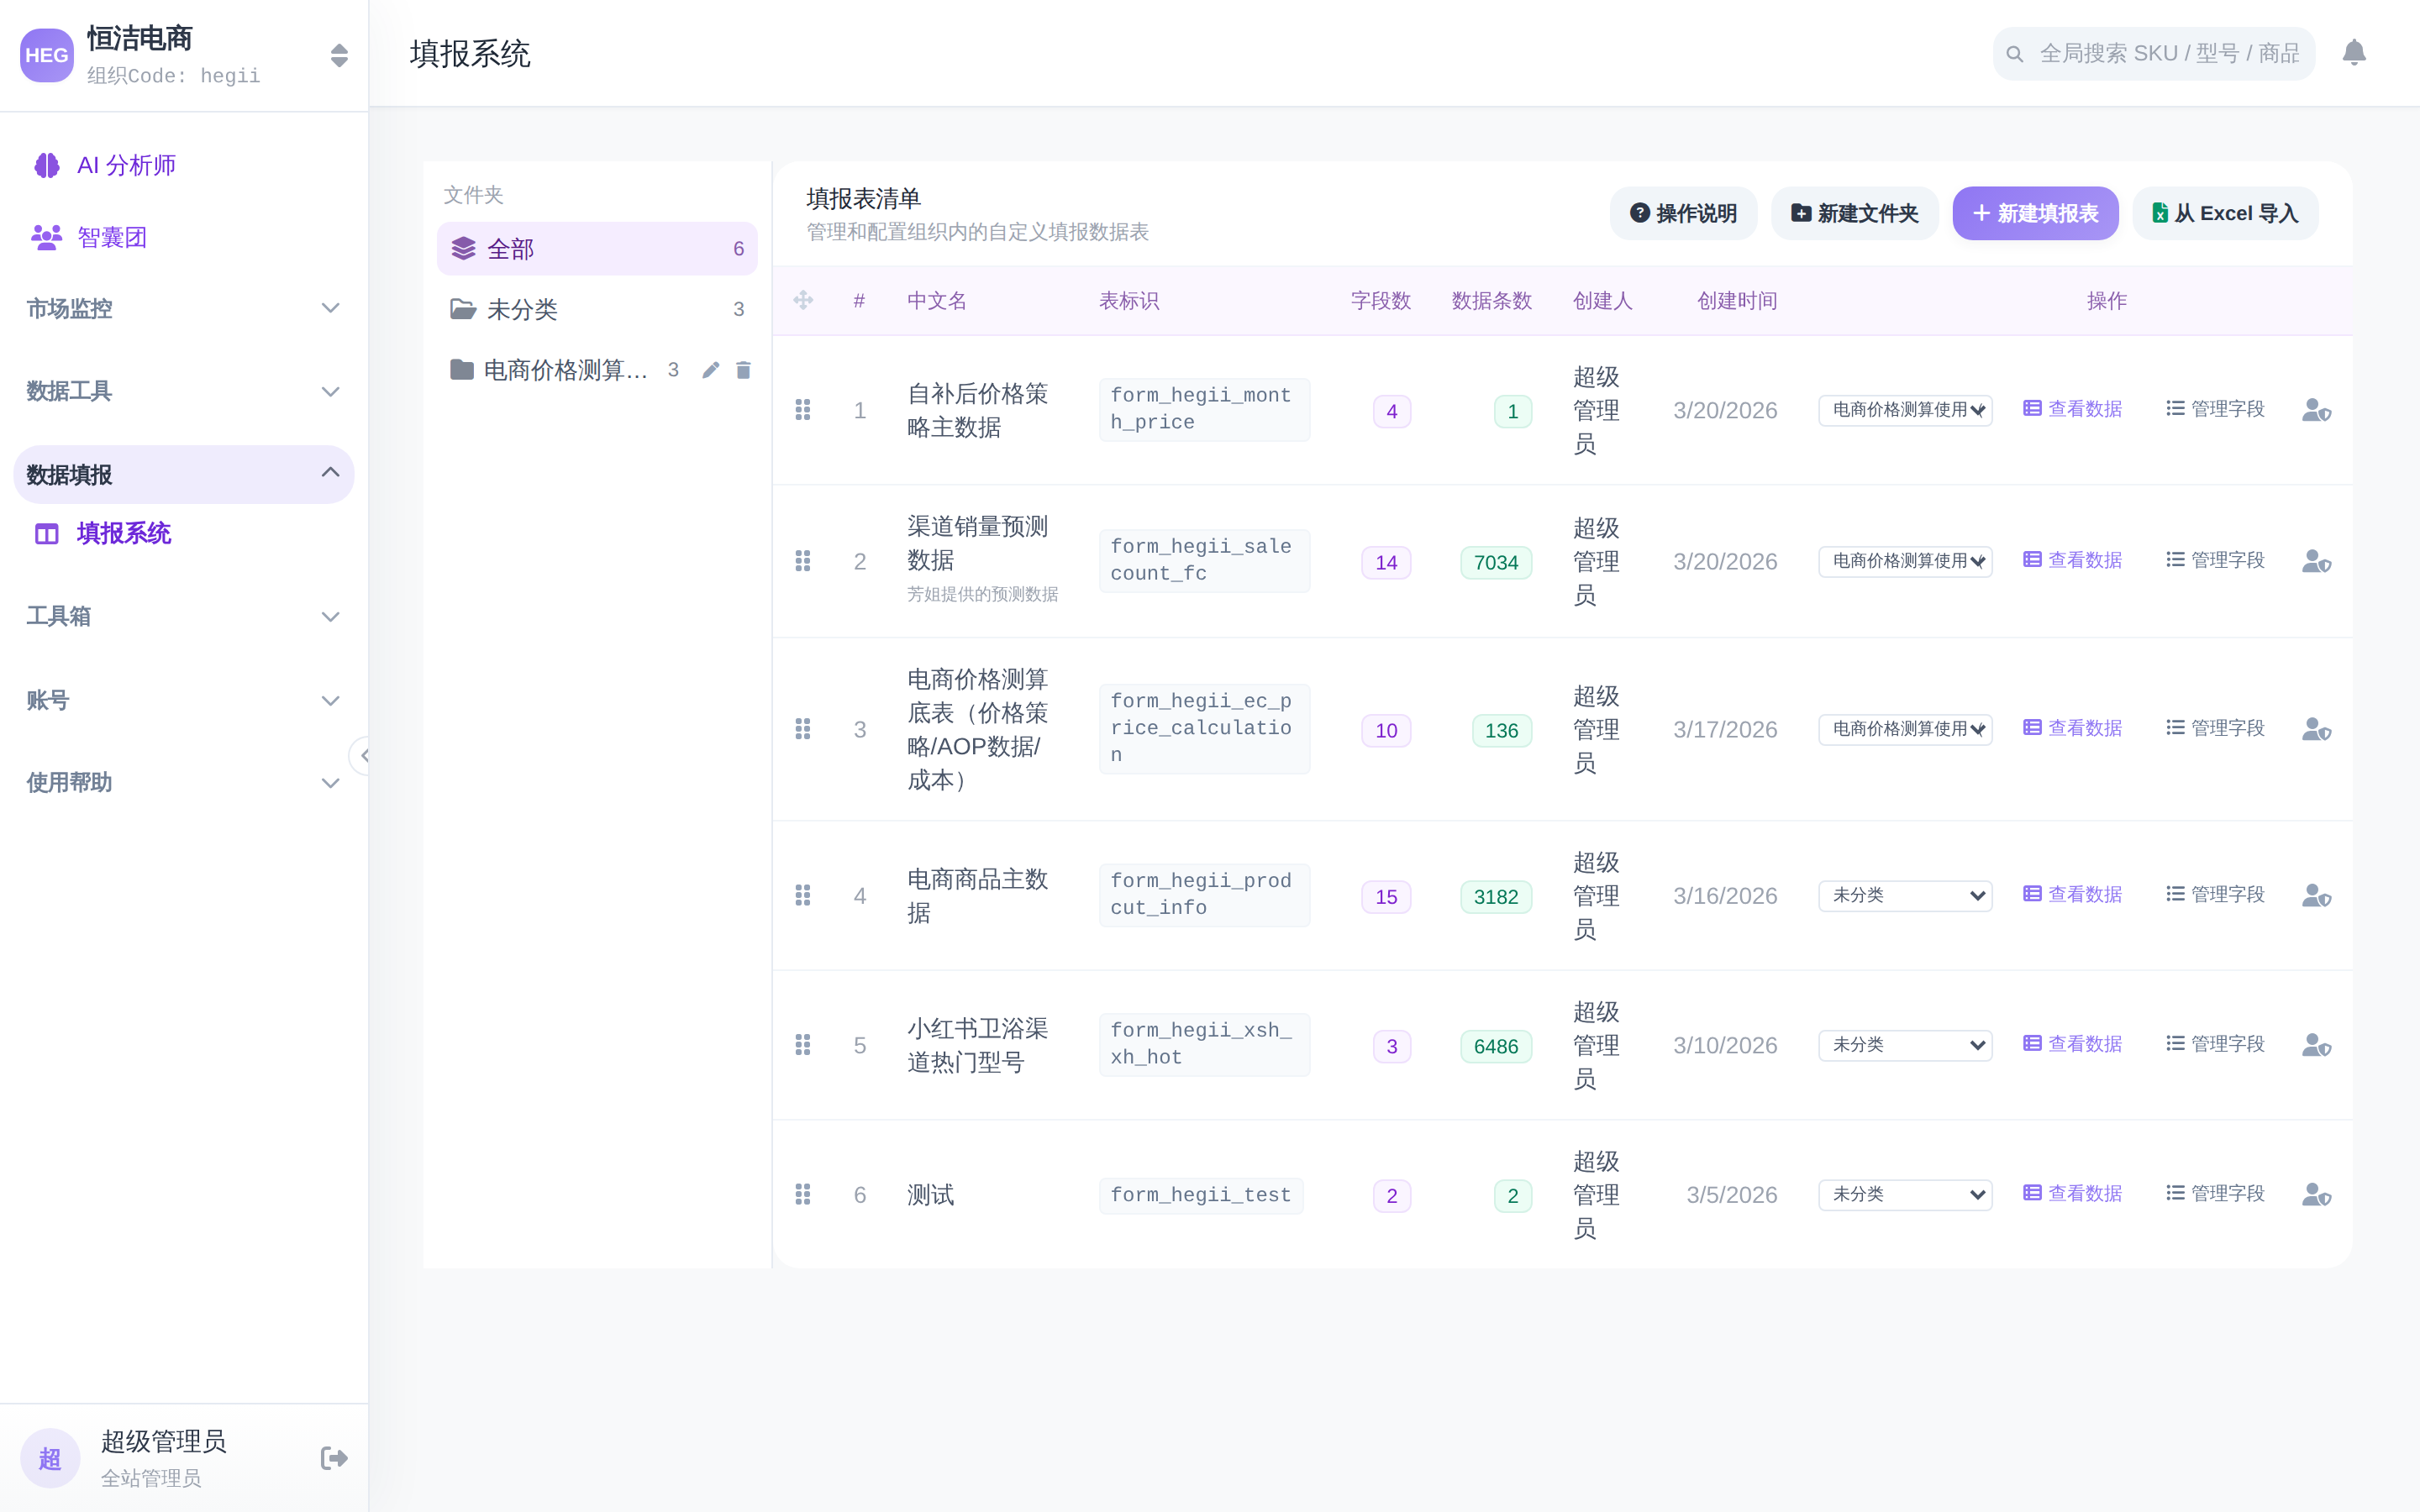Expand 使用帮助 menu section

184,782
